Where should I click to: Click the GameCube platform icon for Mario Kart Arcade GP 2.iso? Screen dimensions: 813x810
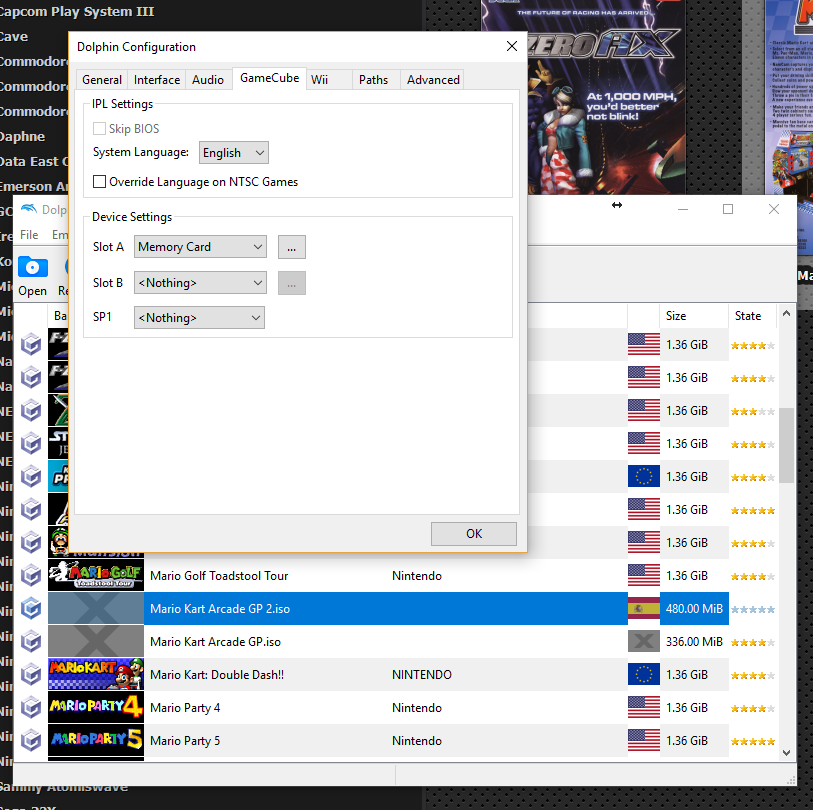point(31,608)
